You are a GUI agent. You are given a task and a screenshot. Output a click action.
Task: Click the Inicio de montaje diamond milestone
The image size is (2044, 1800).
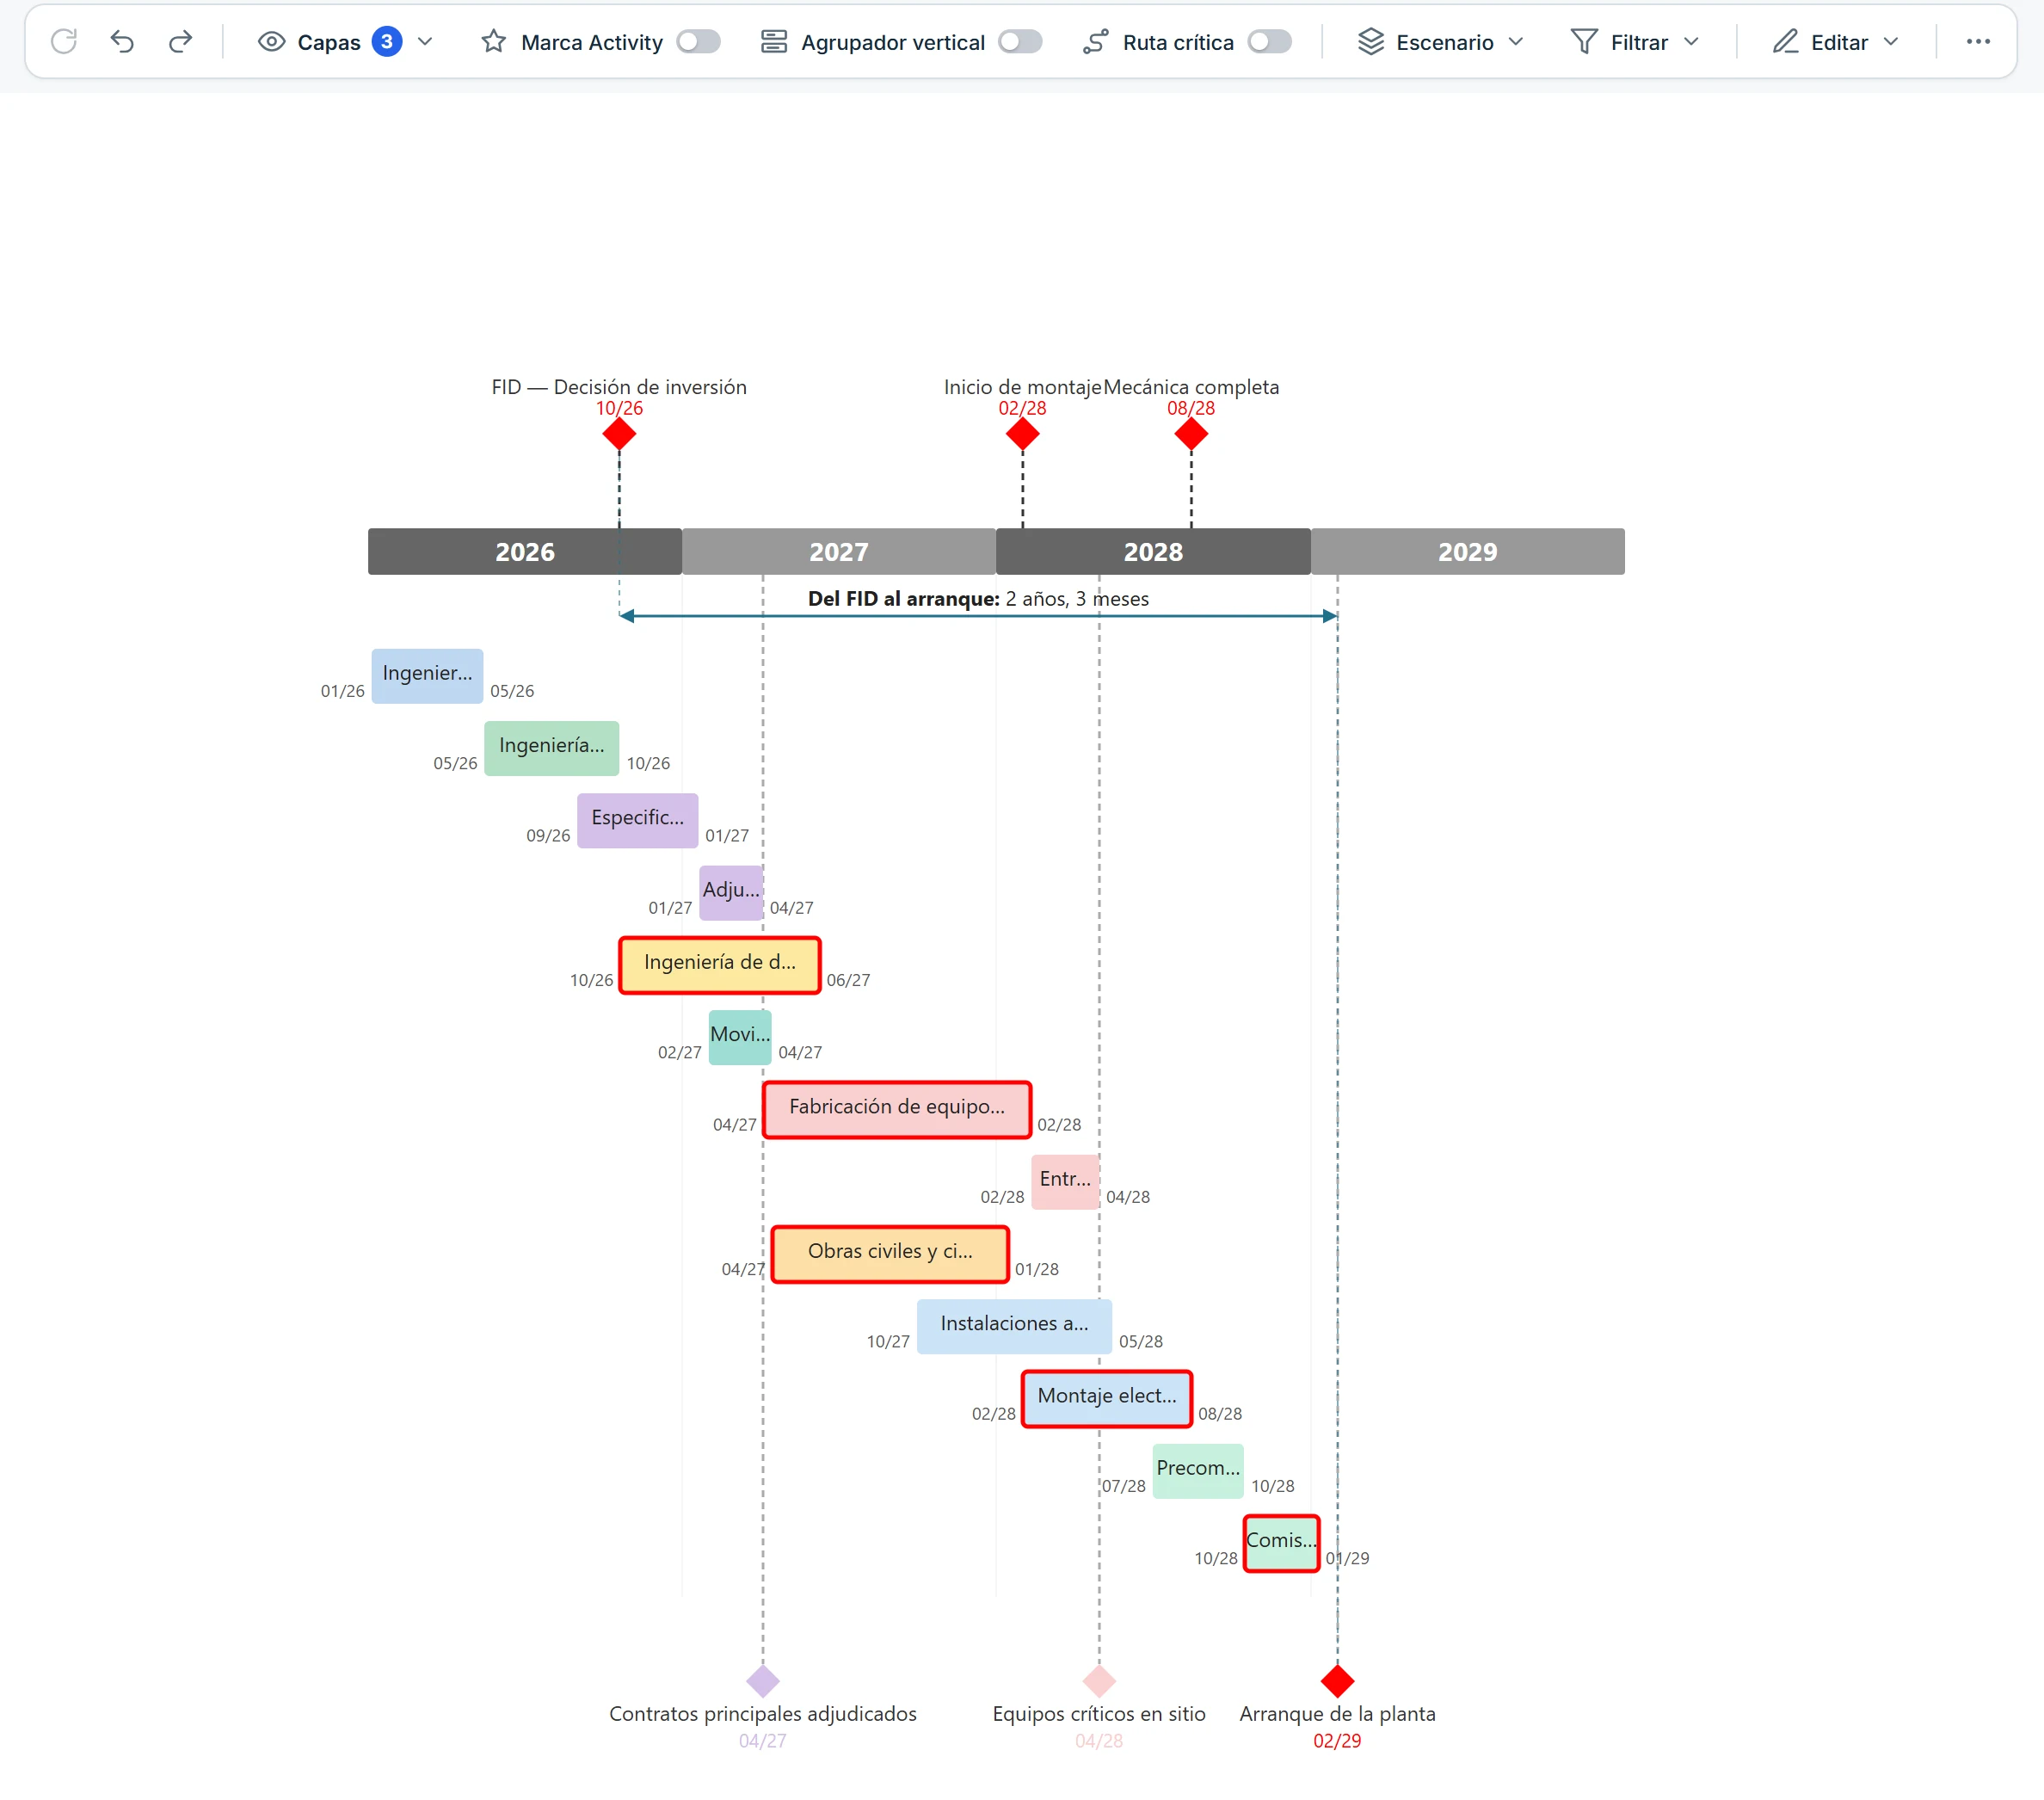(1022, 434)
